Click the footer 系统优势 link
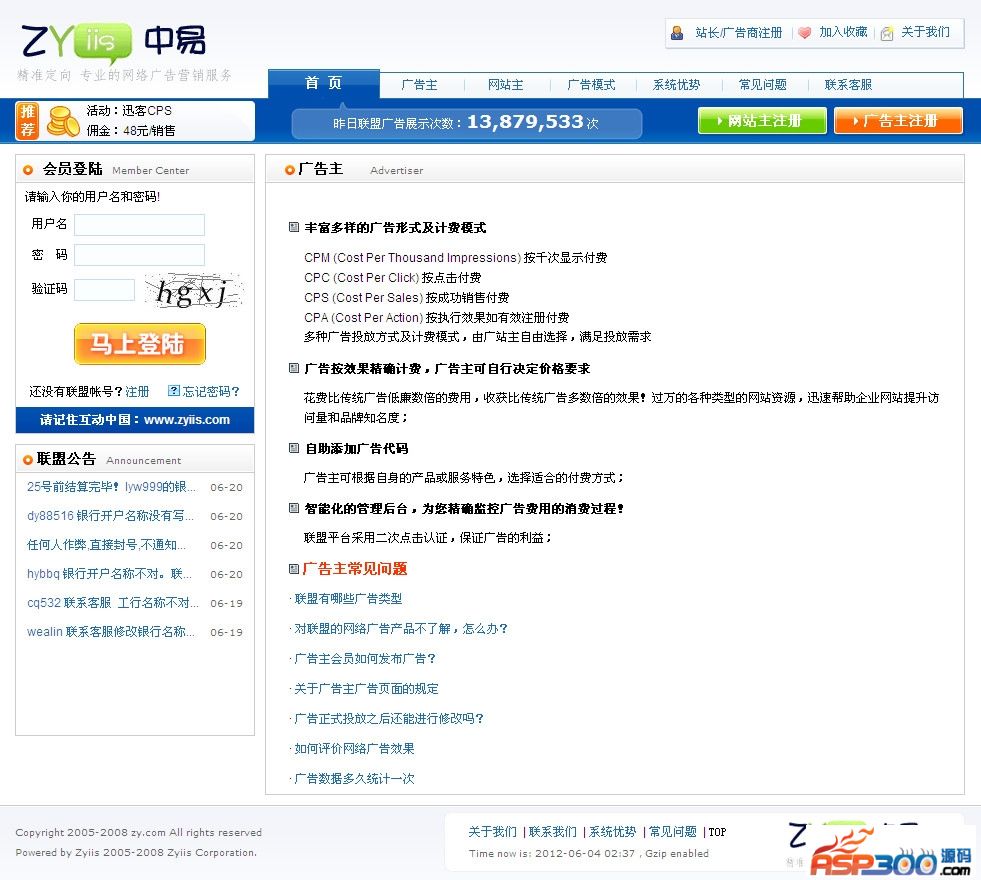 pos(612,832)
